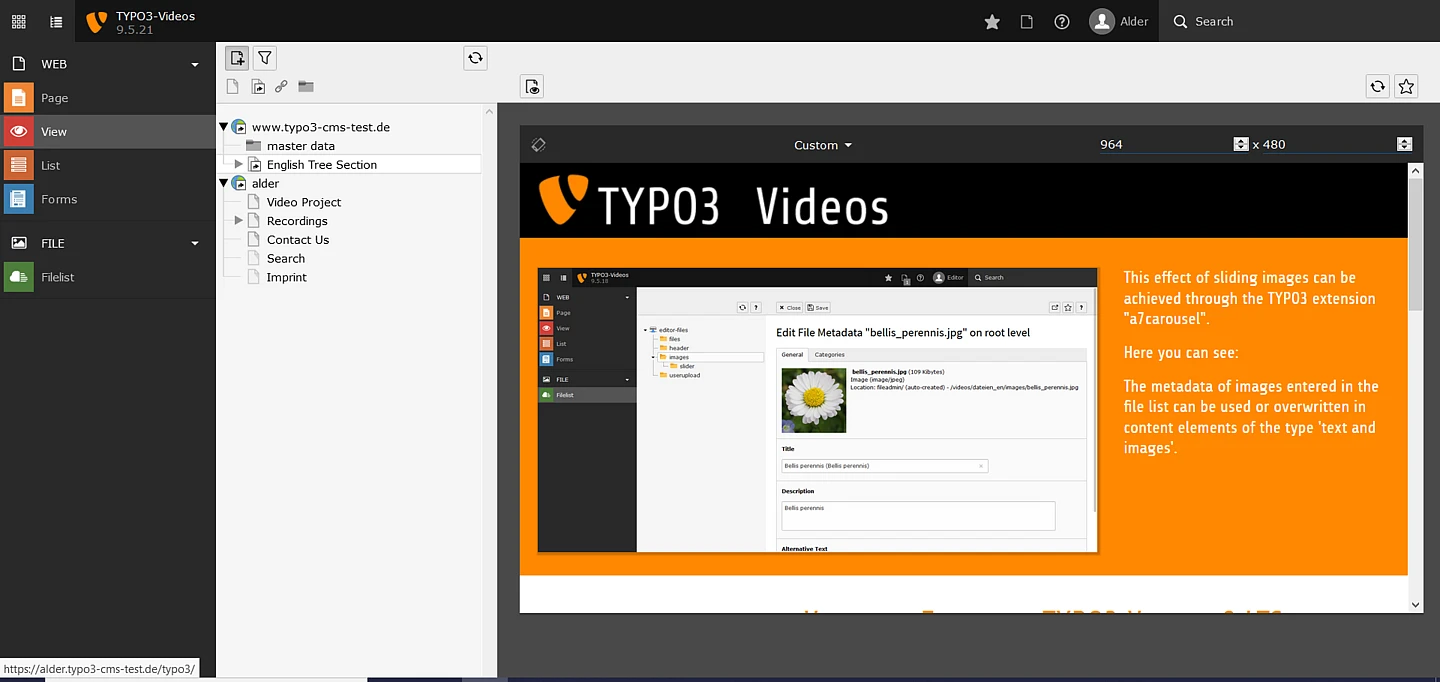Toggle the module menu list view icon

point(56,21)
